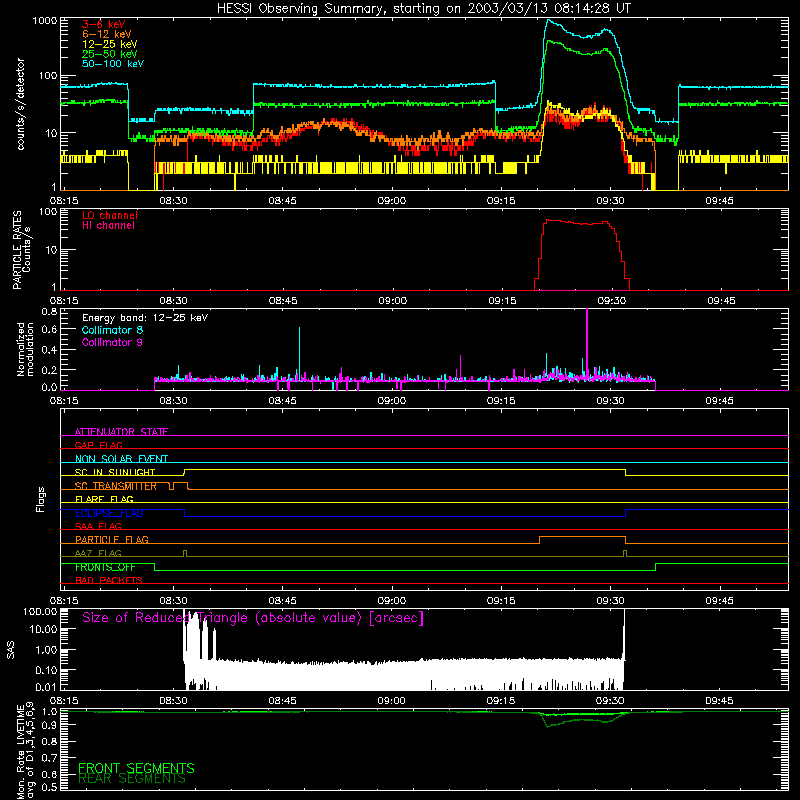Viewport: 800px width, 800px height.
Task: Select the Collimator 8 legend label
Action: click(112, 330)
